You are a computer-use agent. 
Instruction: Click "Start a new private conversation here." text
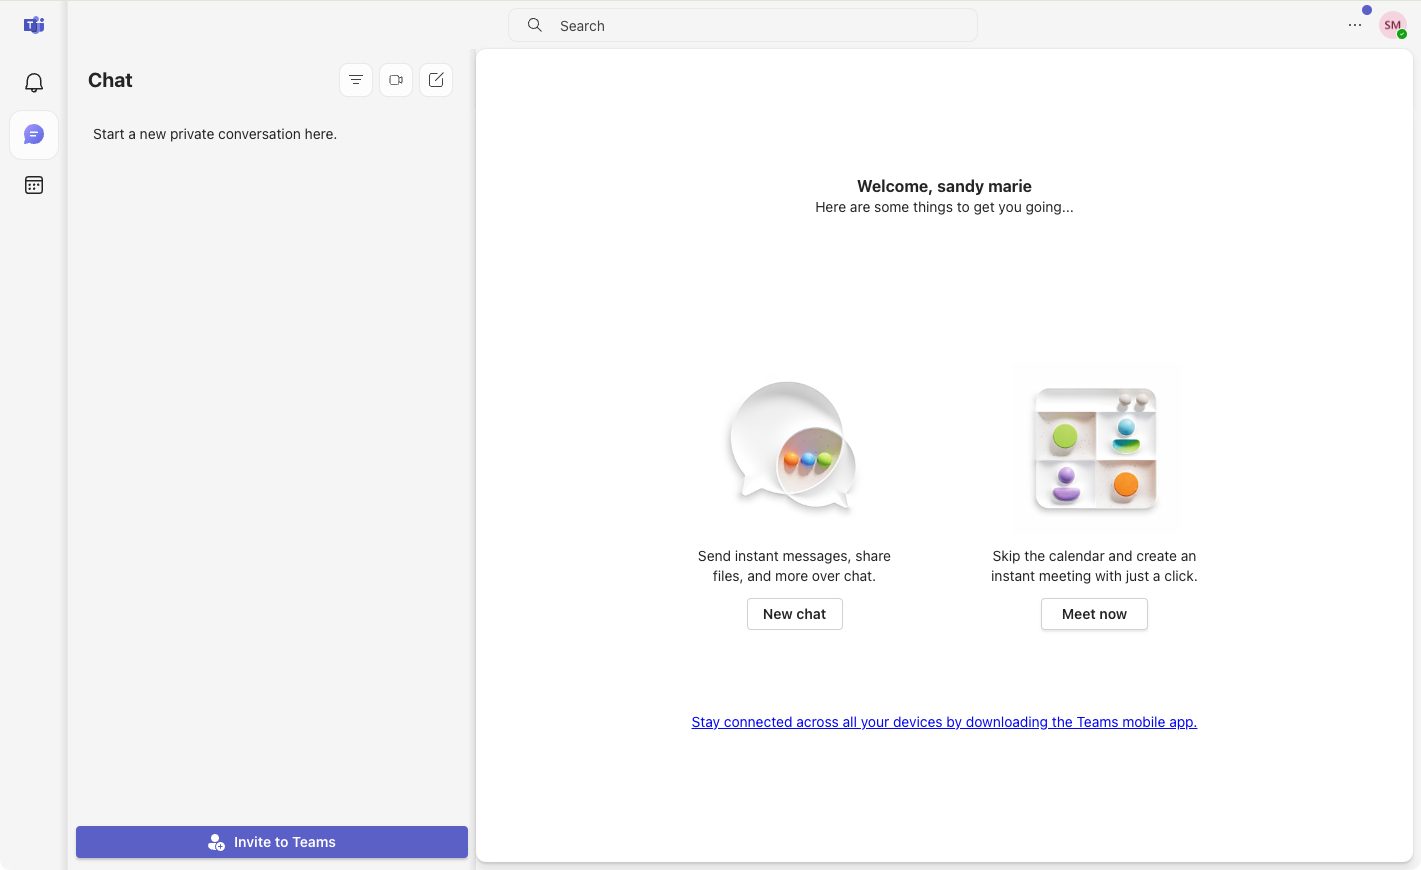[x=215, y=134]
